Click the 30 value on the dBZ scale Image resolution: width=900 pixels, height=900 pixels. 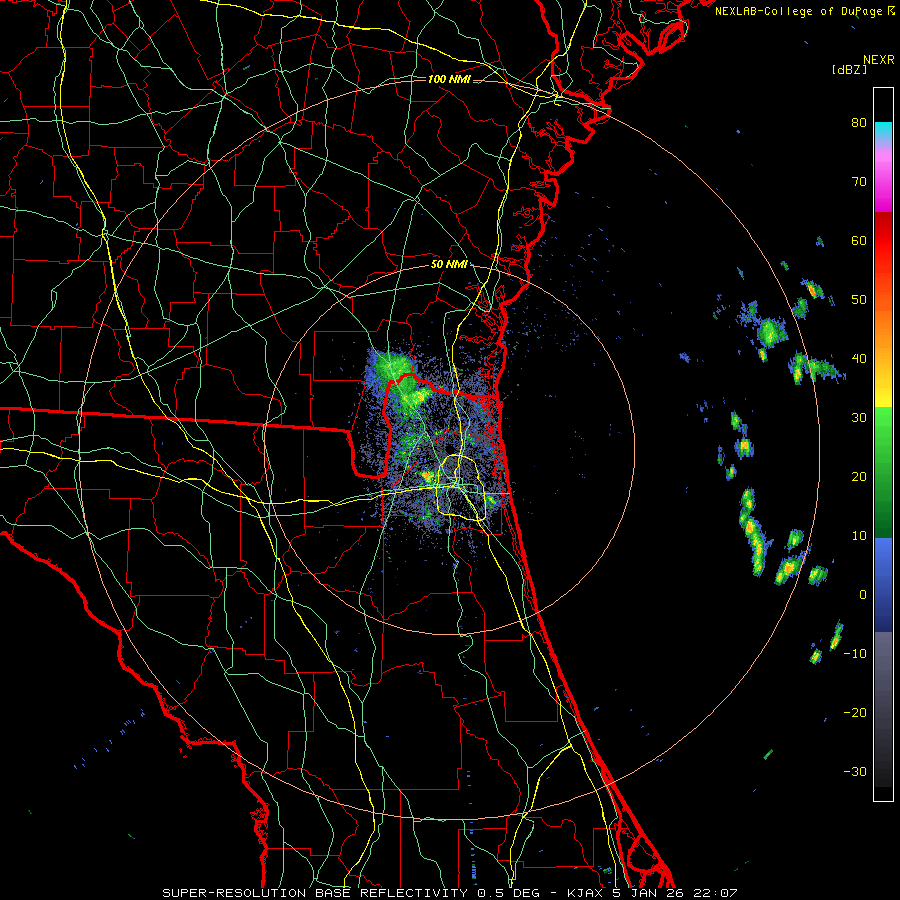click(859, 418)
